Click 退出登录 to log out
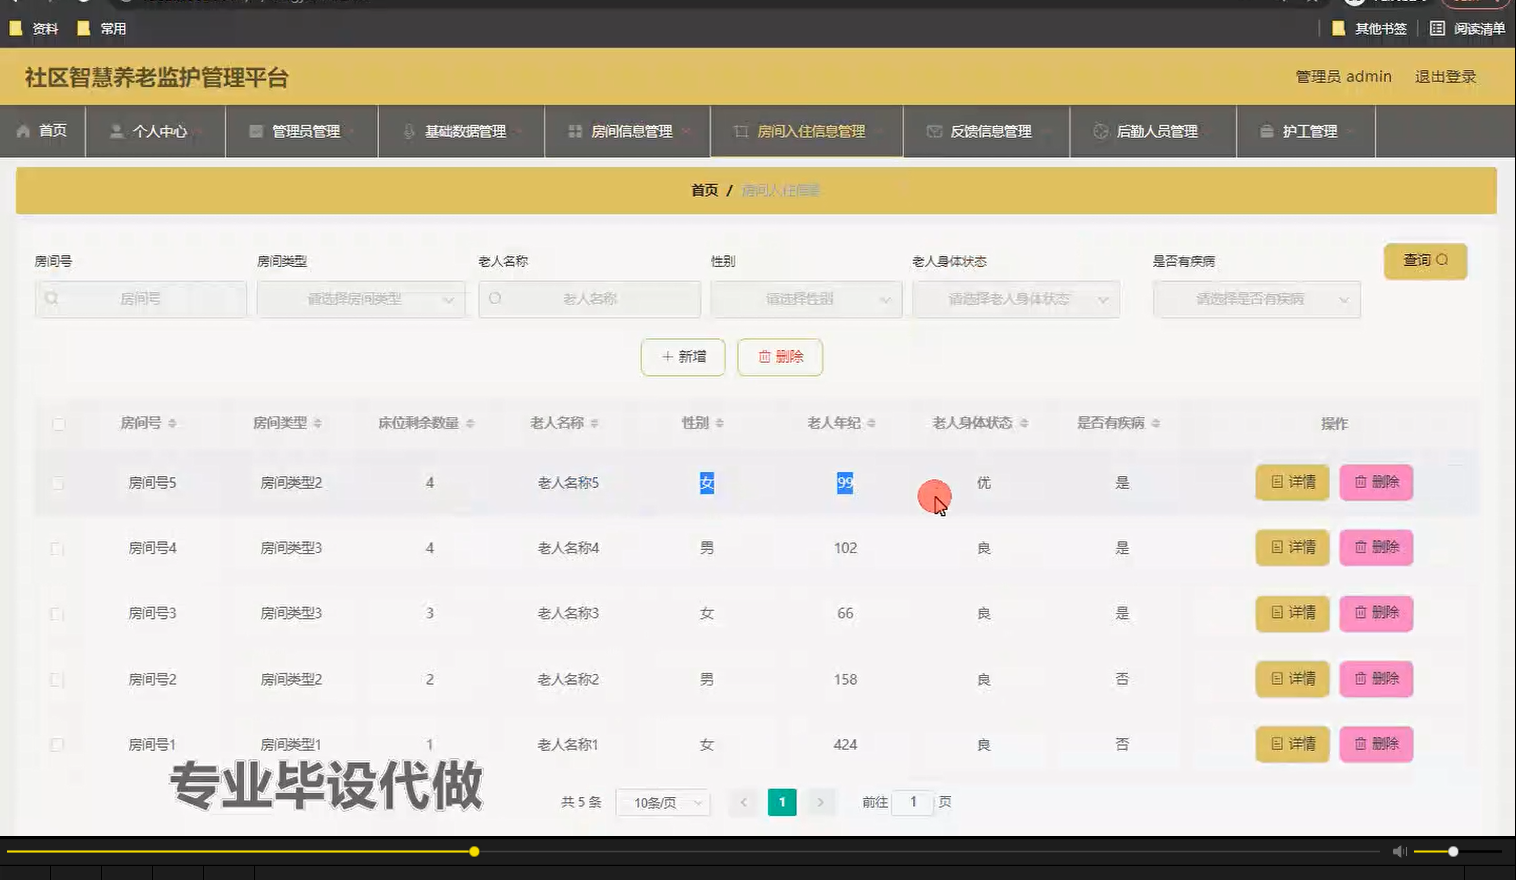This screenshot has height=880, width=1516. 1444,76
